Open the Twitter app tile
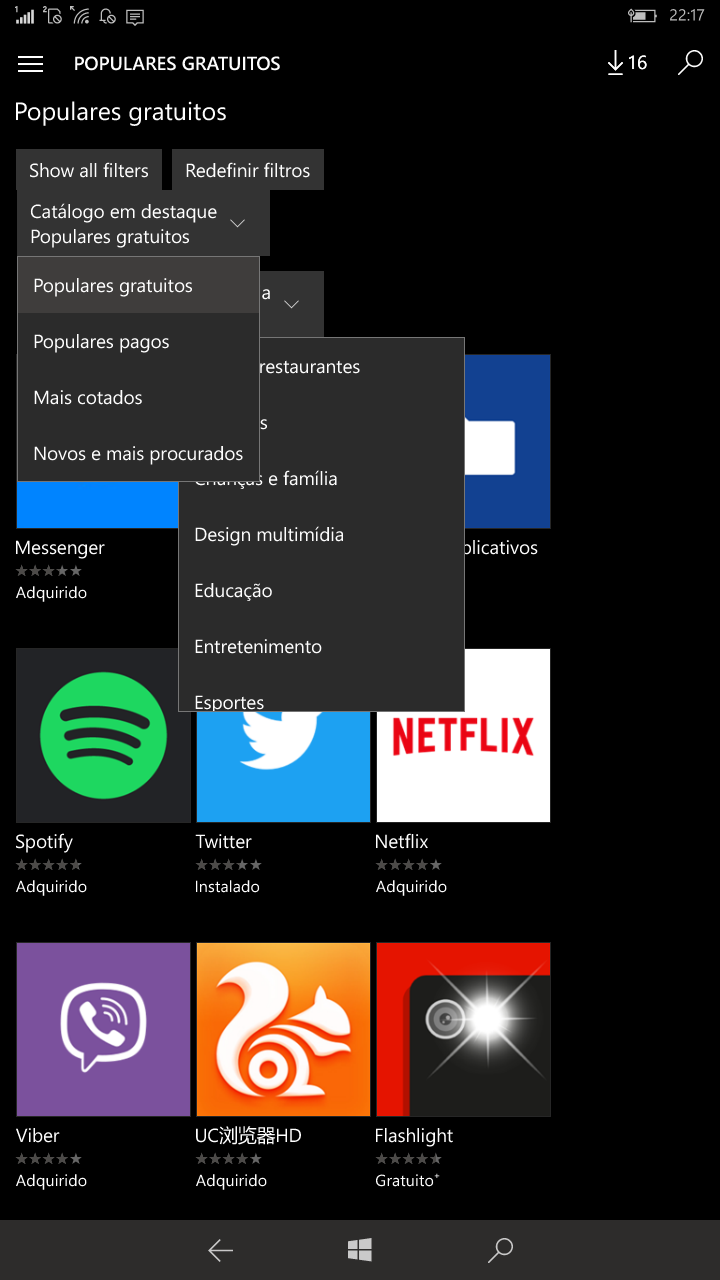This screenshot has width=720, height=1280. (283, 767)
